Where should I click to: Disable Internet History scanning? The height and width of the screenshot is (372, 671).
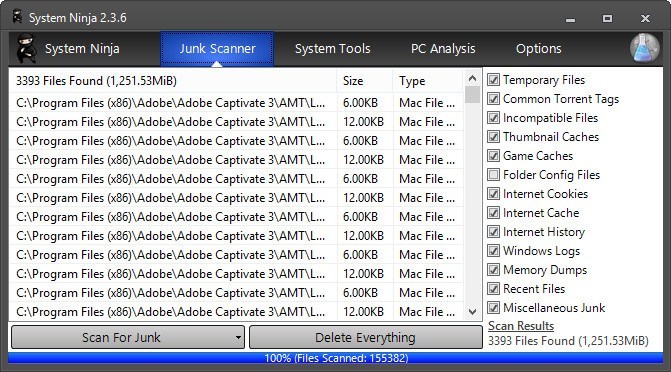point(493,232)
